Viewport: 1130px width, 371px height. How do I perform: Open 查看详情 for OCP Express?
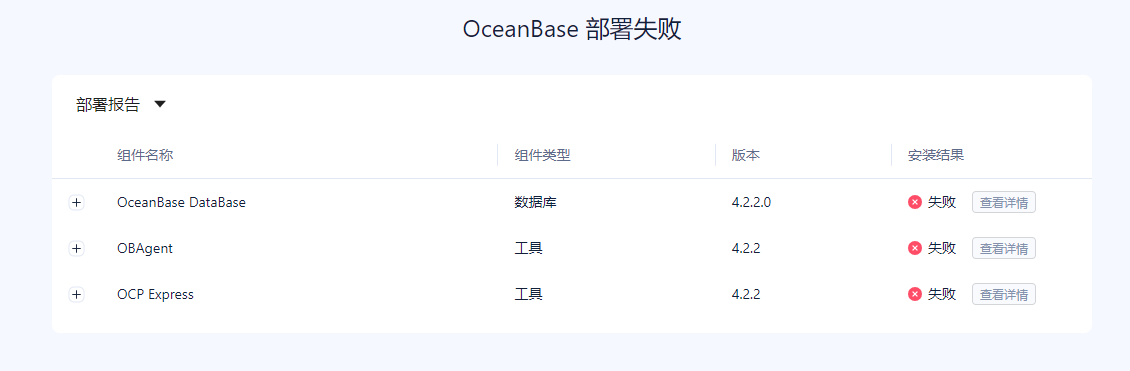1004,294
